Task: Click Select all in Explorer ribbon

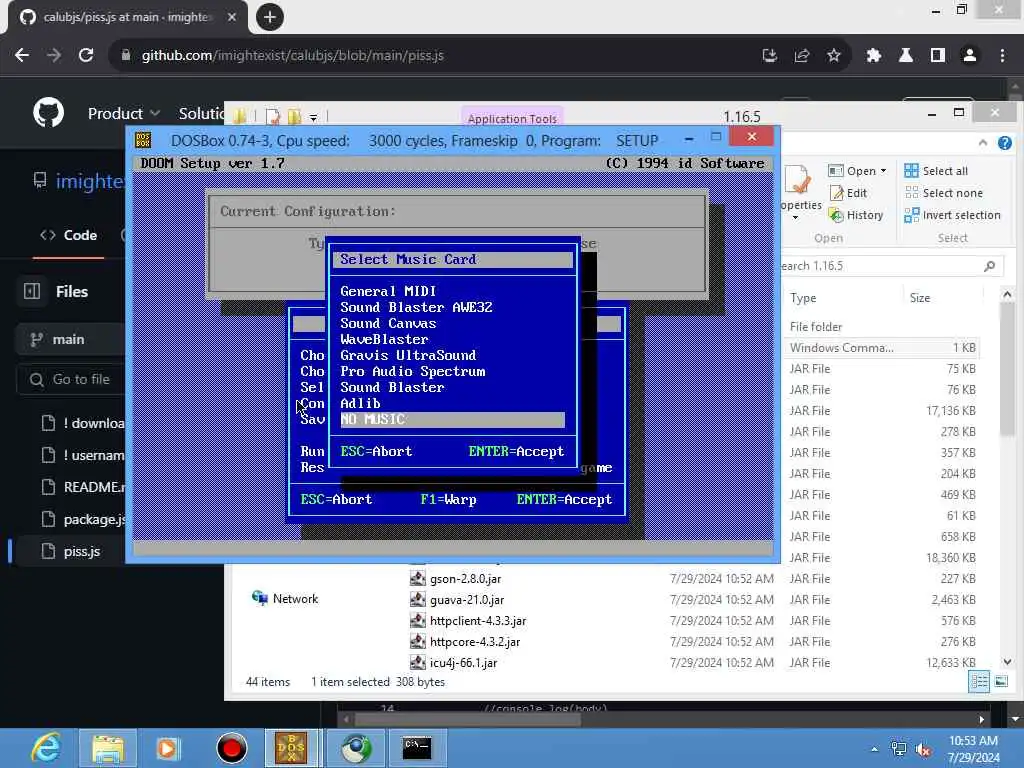Action: tap(936, 170)
